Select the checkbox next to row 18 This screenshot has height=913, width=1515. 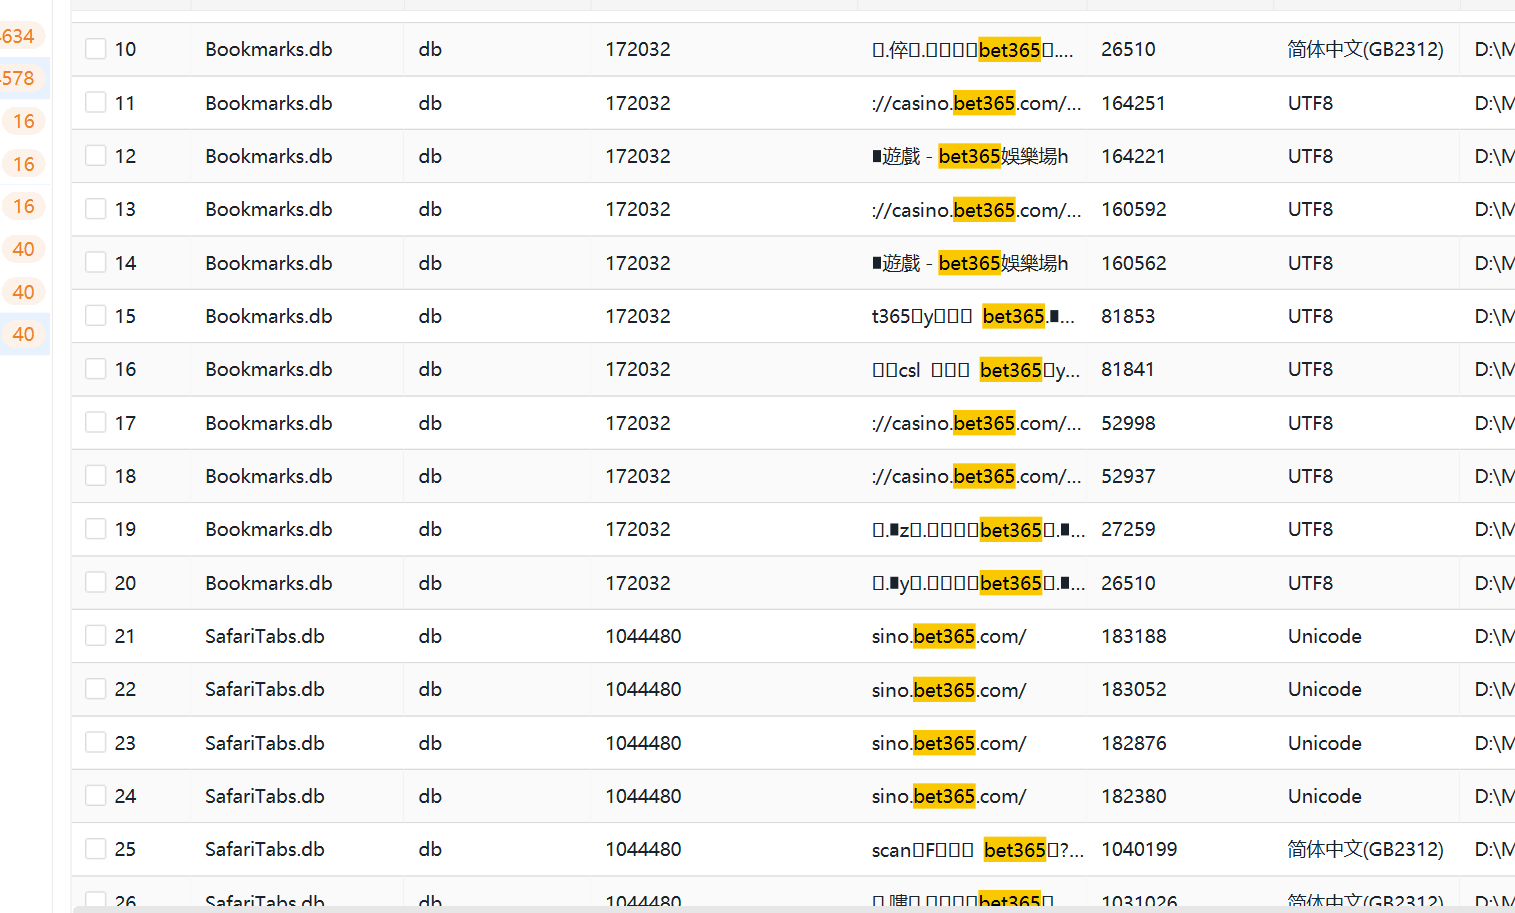[x=96, y=475]
